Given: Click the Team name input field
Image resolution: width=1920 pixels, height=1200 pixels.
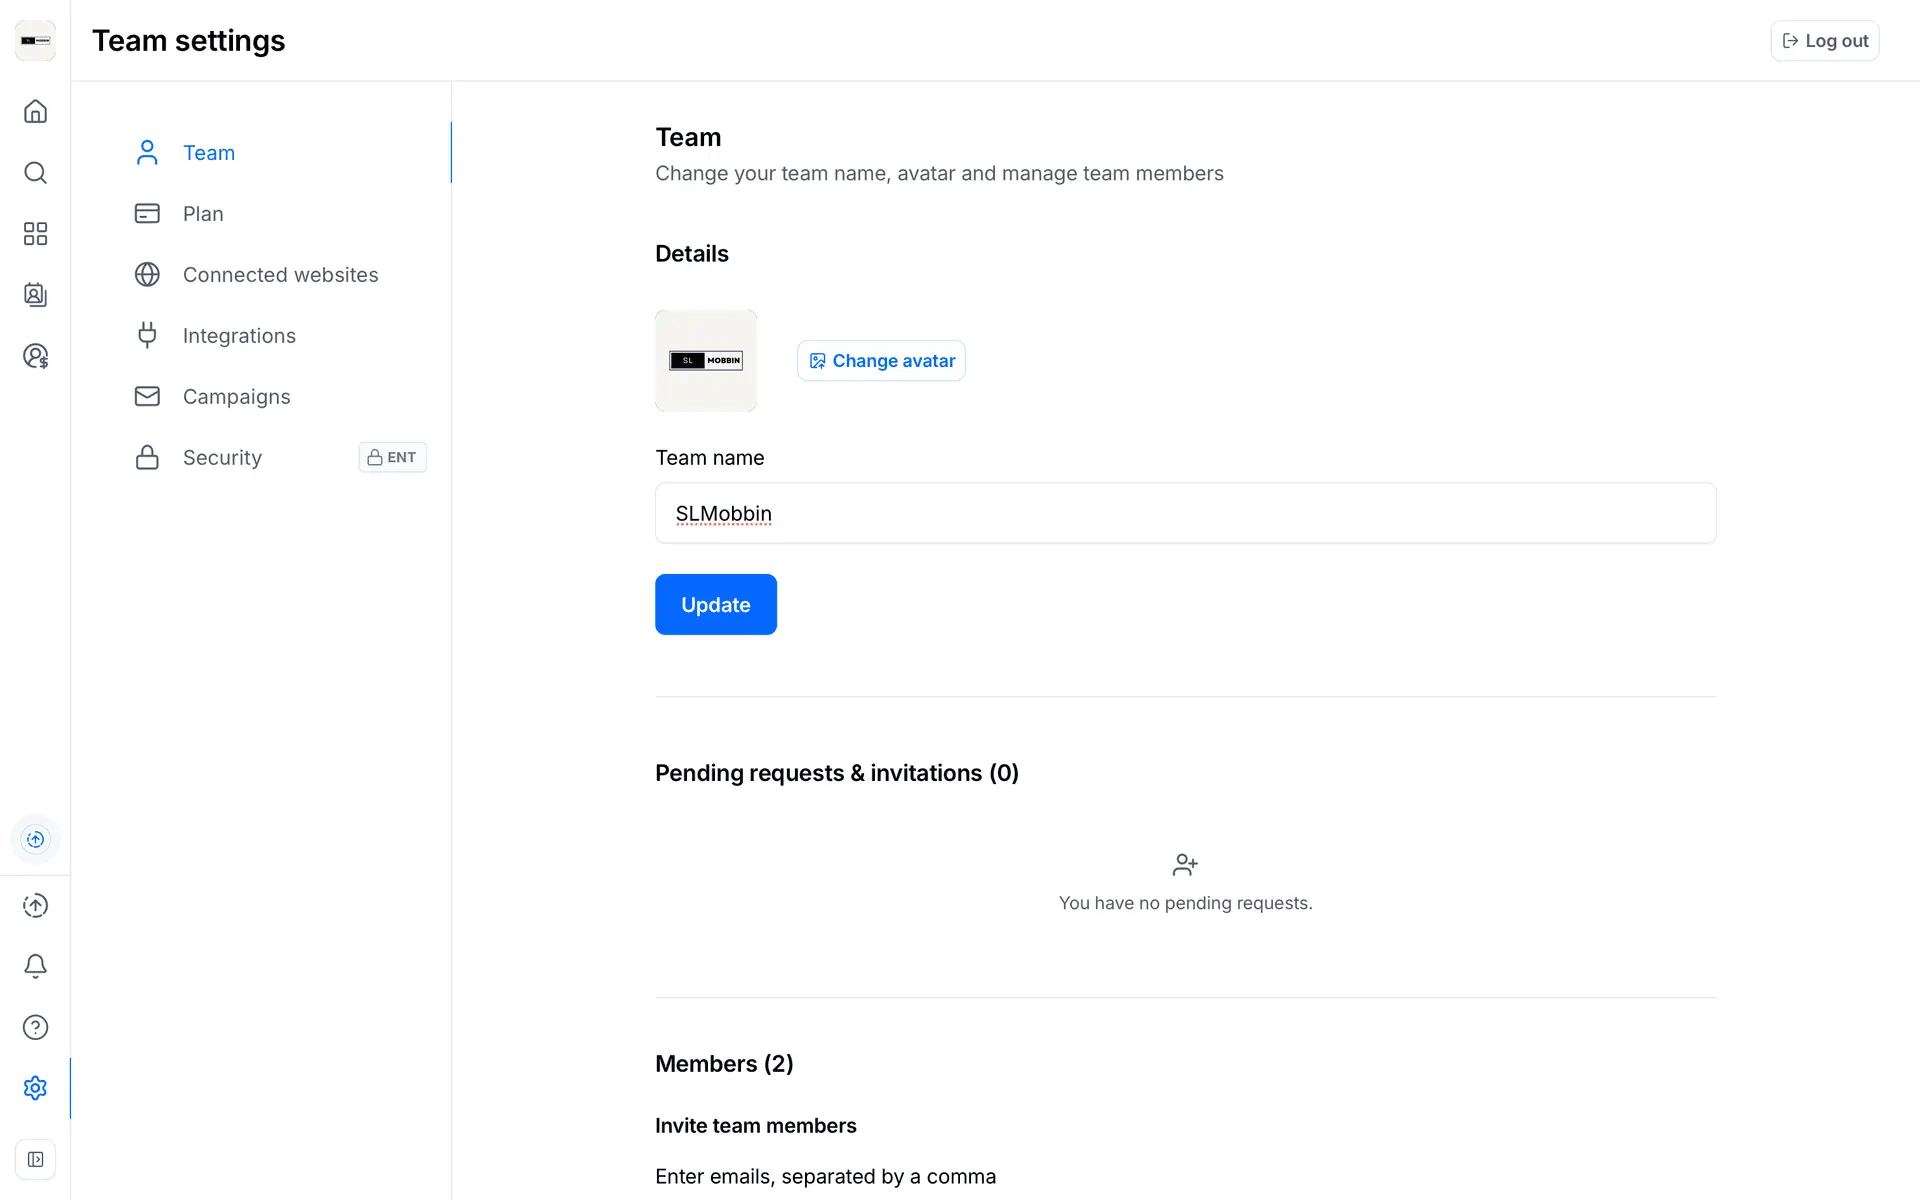Looking at the screenshot, I should 1185,514.
